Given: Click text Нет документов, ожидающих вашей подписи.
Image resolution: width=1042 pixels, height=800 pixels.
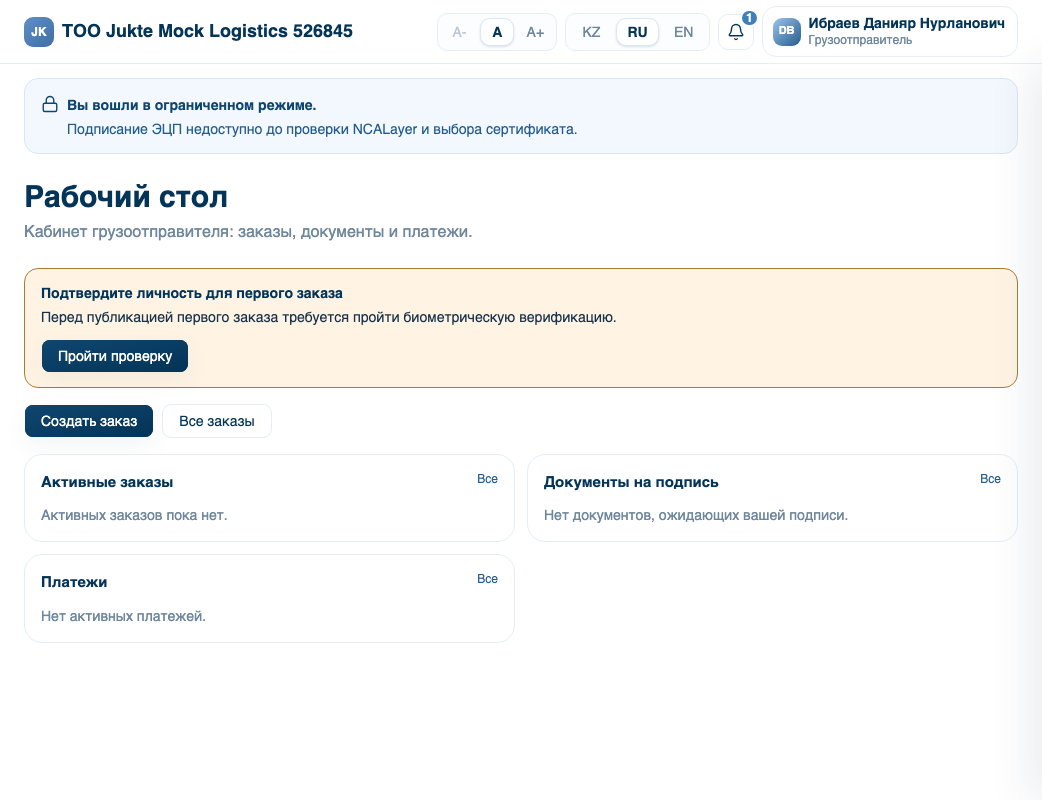Looking at the screenshot, I should (696, 515).
